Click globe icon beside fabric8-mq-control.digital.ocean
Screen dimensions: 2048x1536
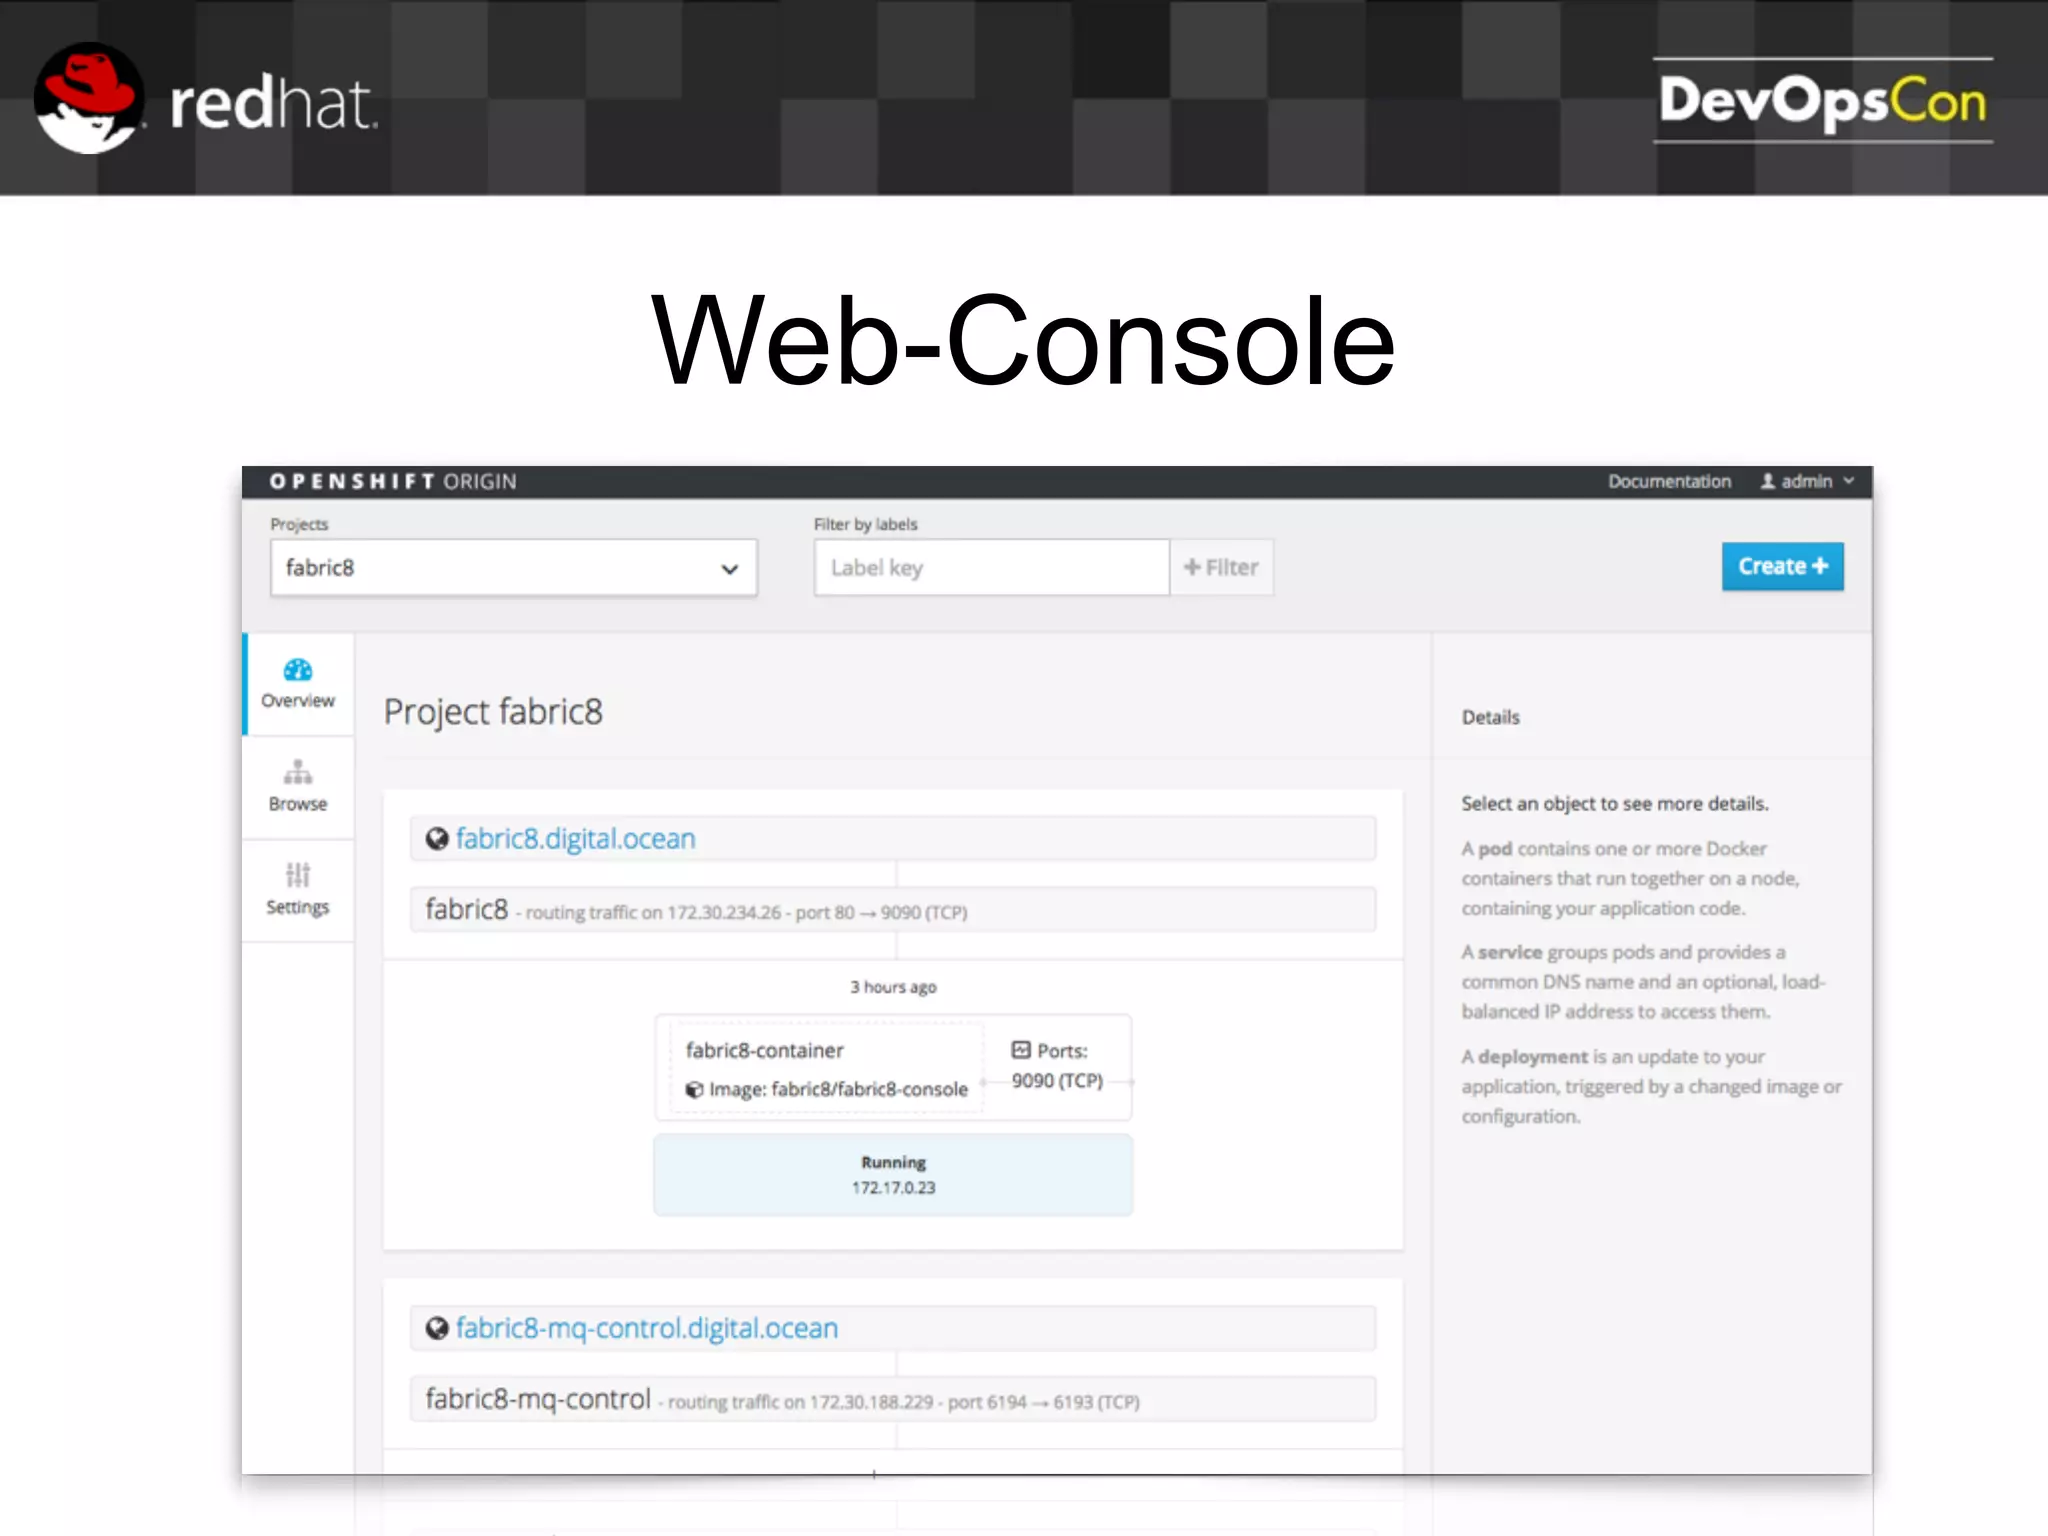tap(437, 1328)
